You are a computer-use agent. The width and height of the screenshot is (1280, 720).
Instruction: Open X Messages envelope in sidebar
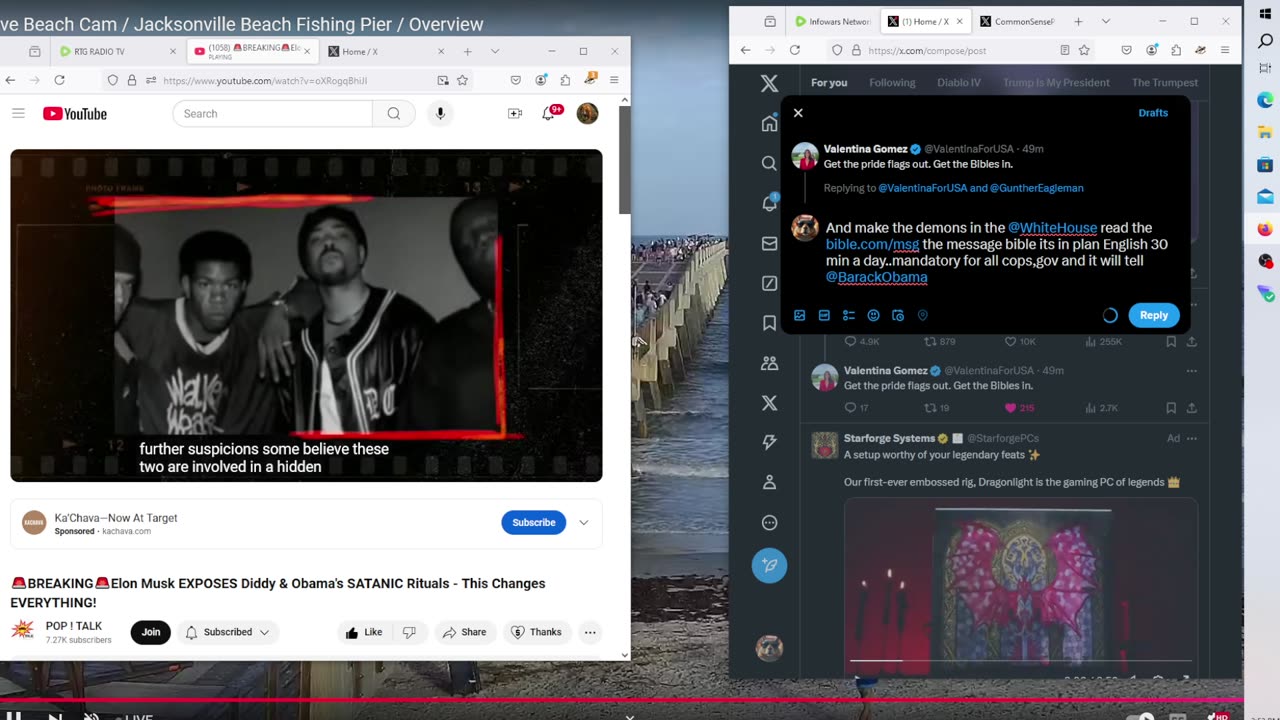click(769, 243)
